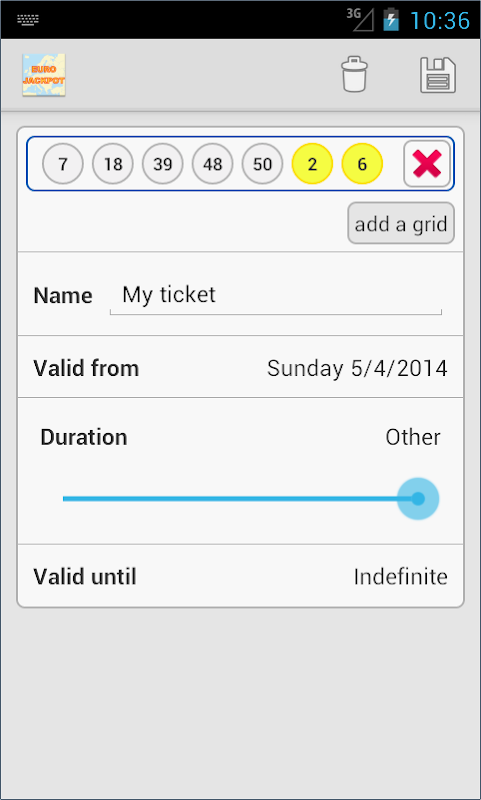The width and height of the screenshot is (481, 800).
Task: Click the add a grid button
Action: coord(401,223)
